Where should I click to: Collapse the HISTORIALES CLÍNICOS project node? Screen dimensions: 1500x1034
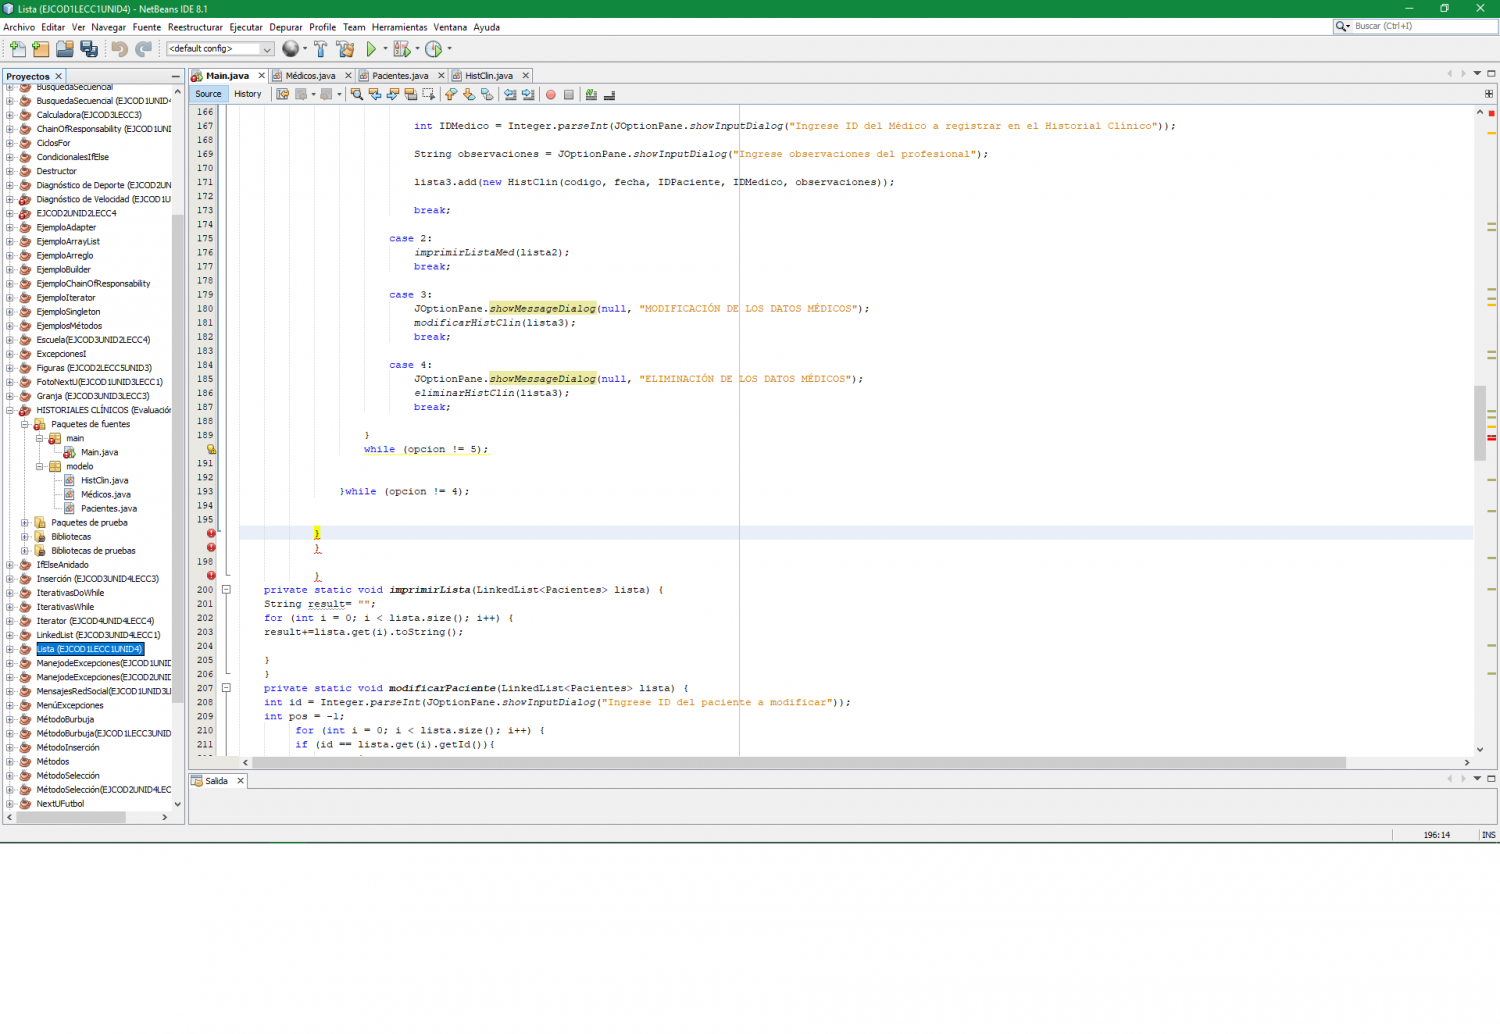[x=10, y=410]
